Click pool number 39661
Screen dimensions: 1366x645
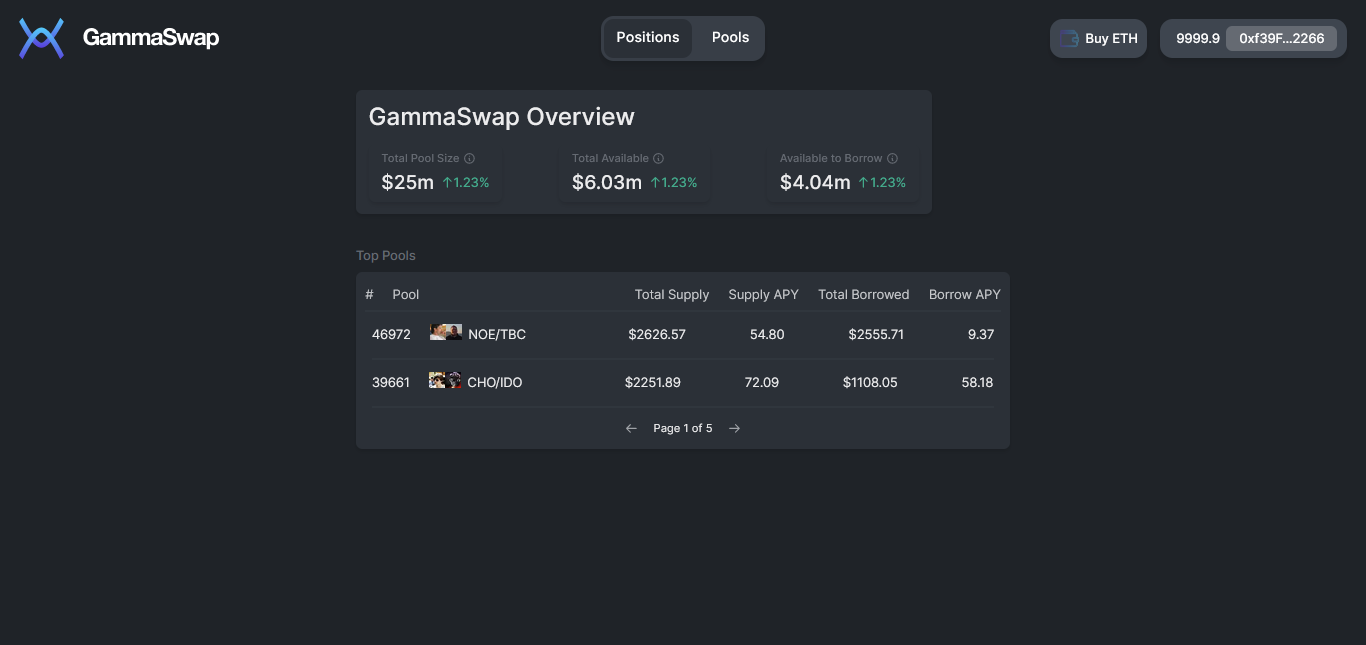point(391,383)
